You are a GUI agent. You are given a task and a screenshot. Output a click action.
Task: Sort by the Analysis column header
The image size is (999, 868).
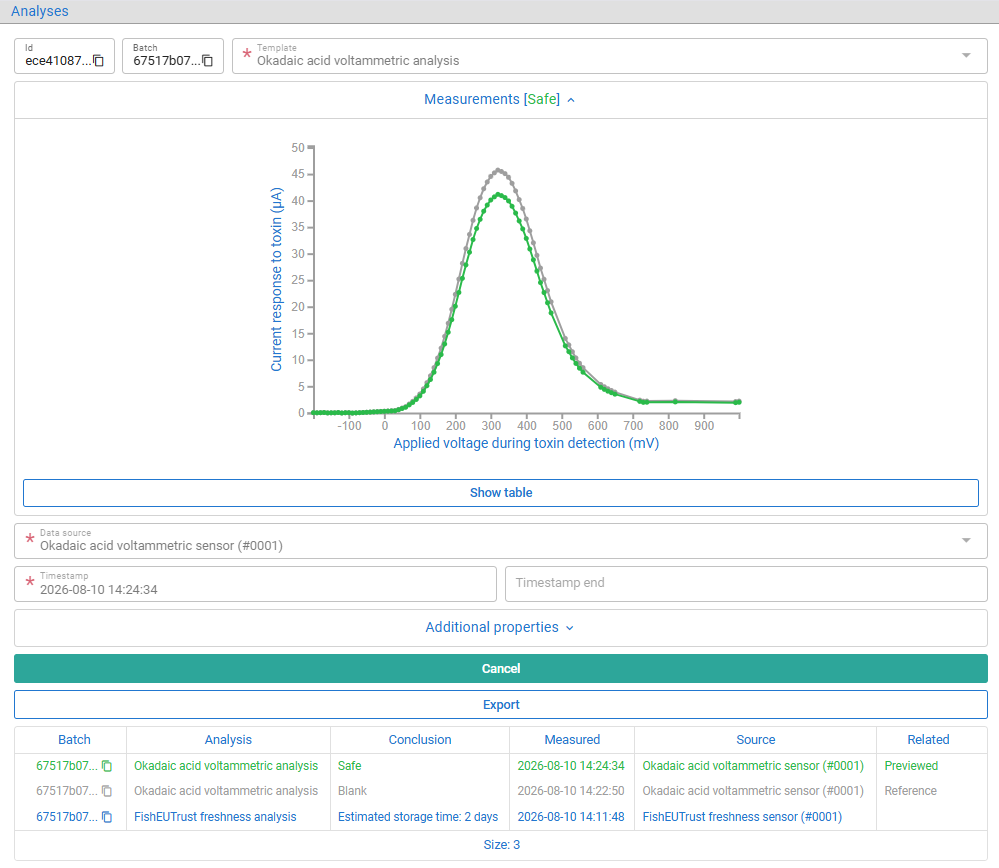228,740
